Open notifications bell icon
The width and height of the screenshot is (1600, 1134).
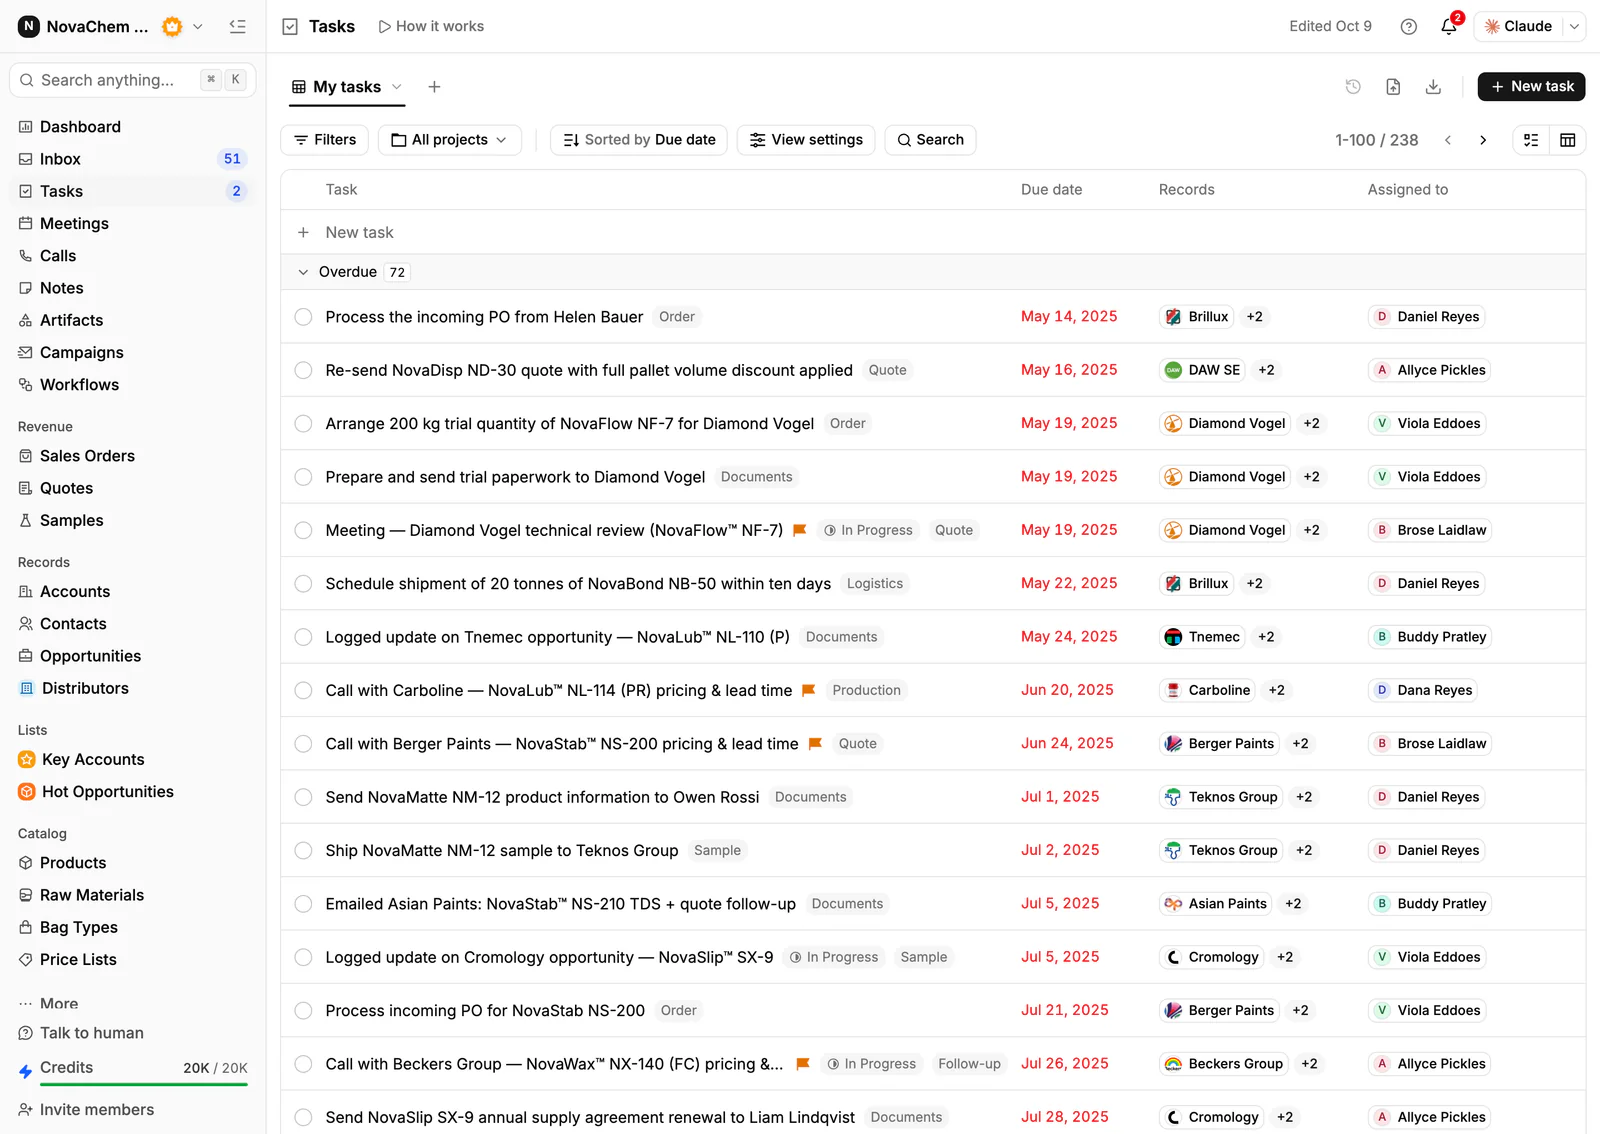(1449, 26)
